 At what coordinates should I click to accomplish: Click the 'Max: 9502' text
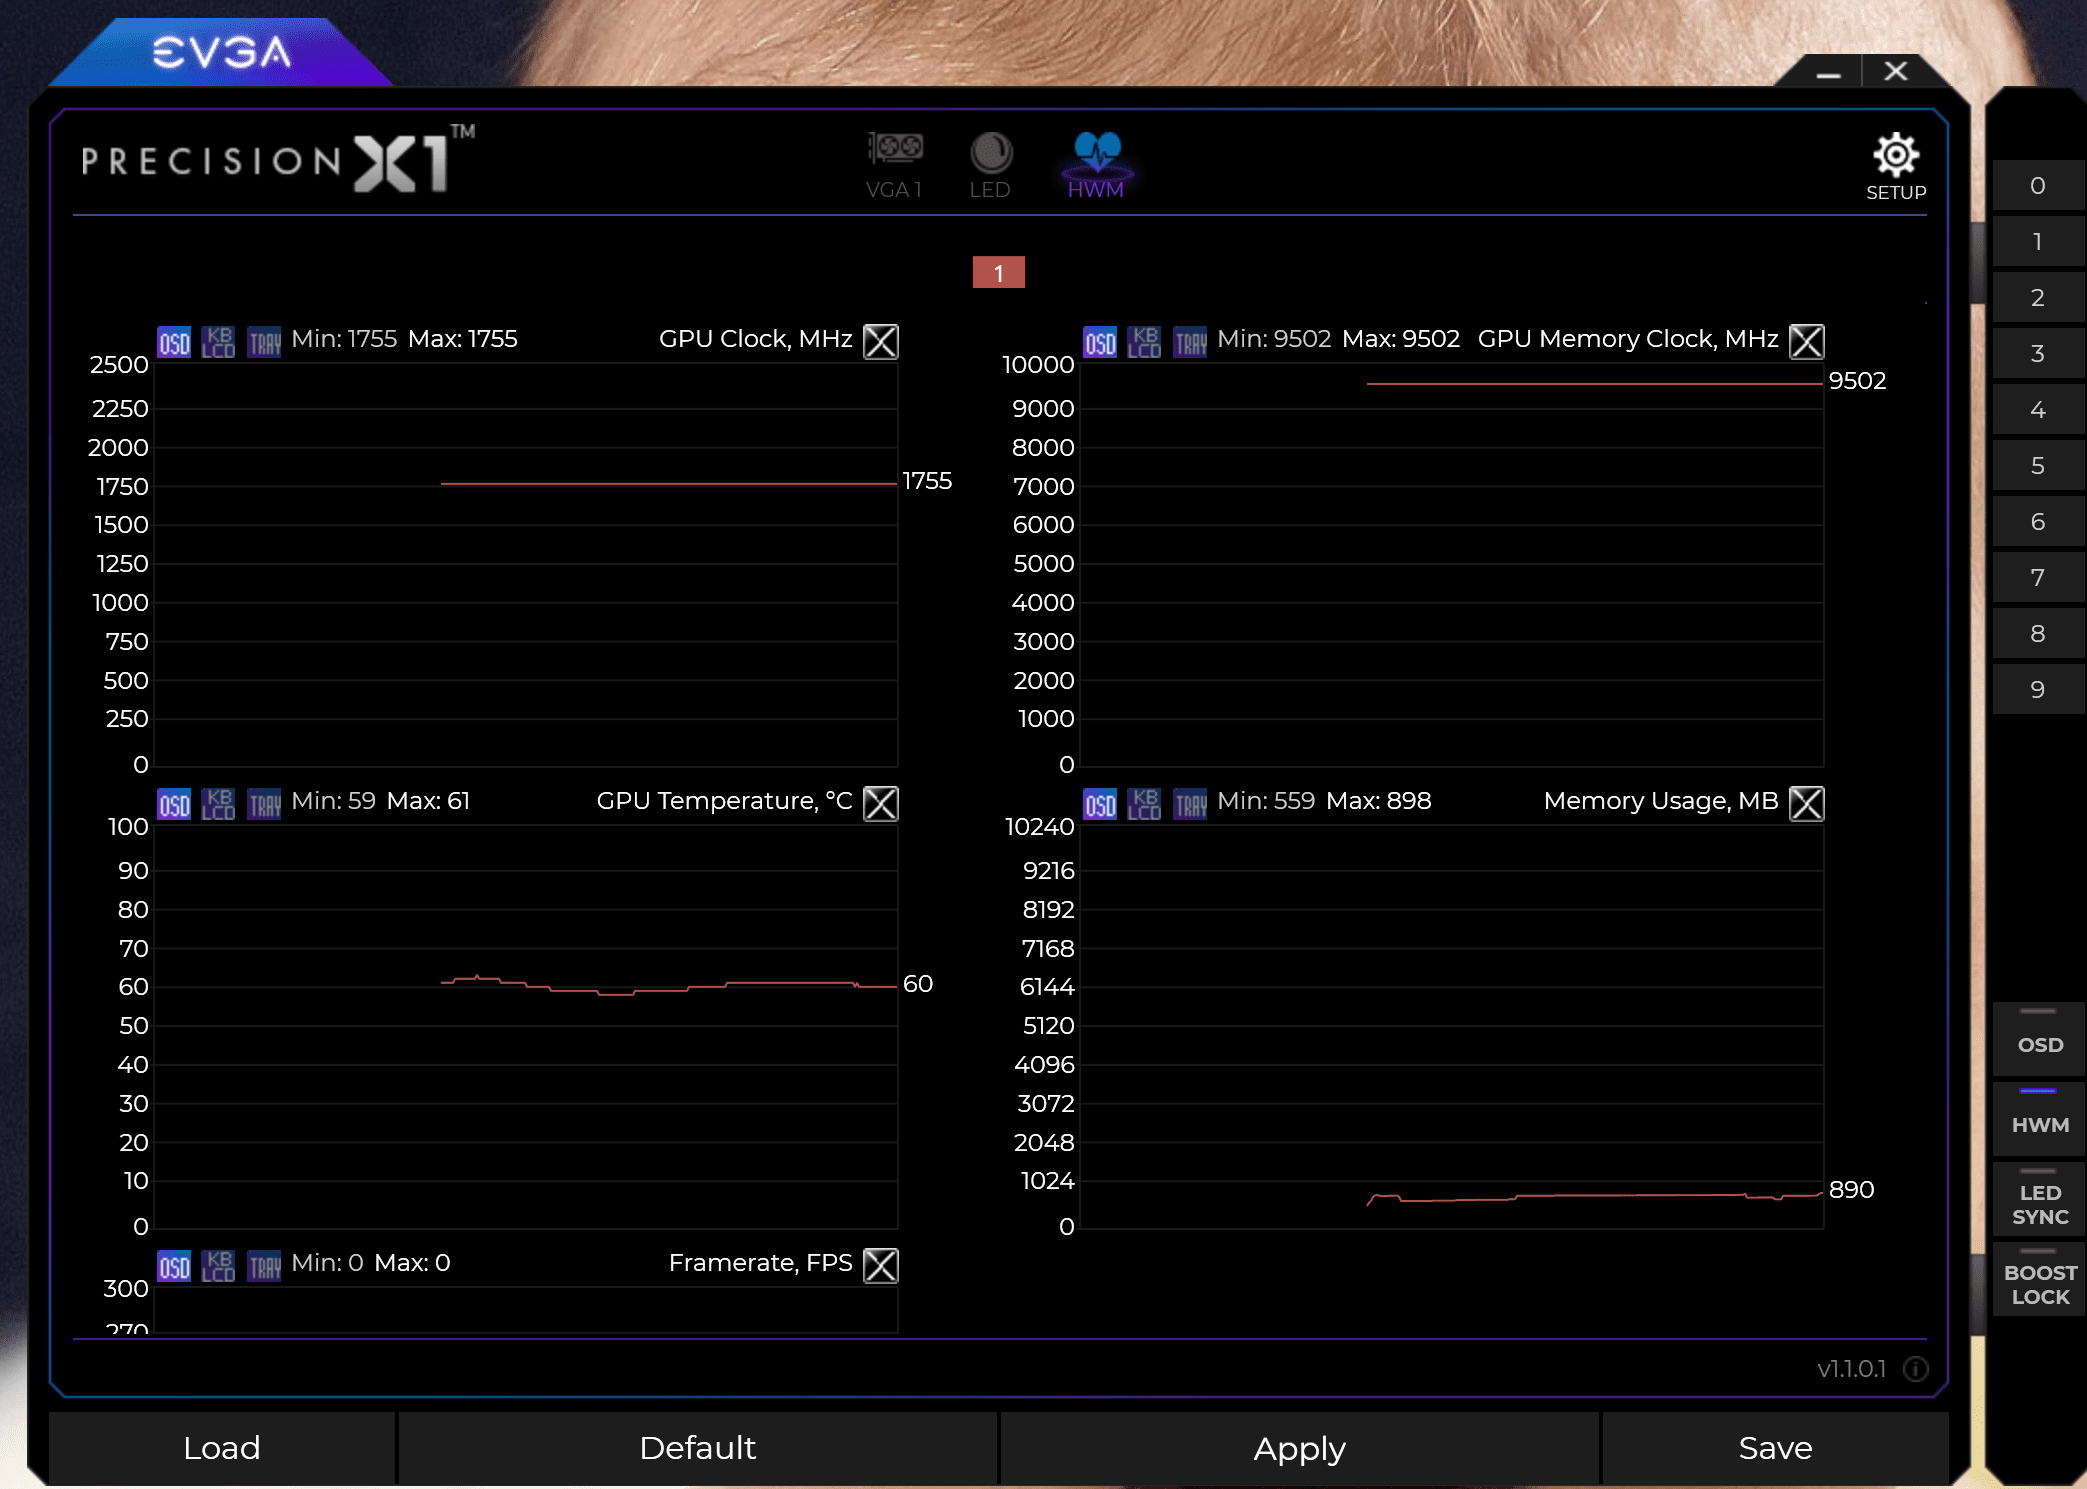1400,339
